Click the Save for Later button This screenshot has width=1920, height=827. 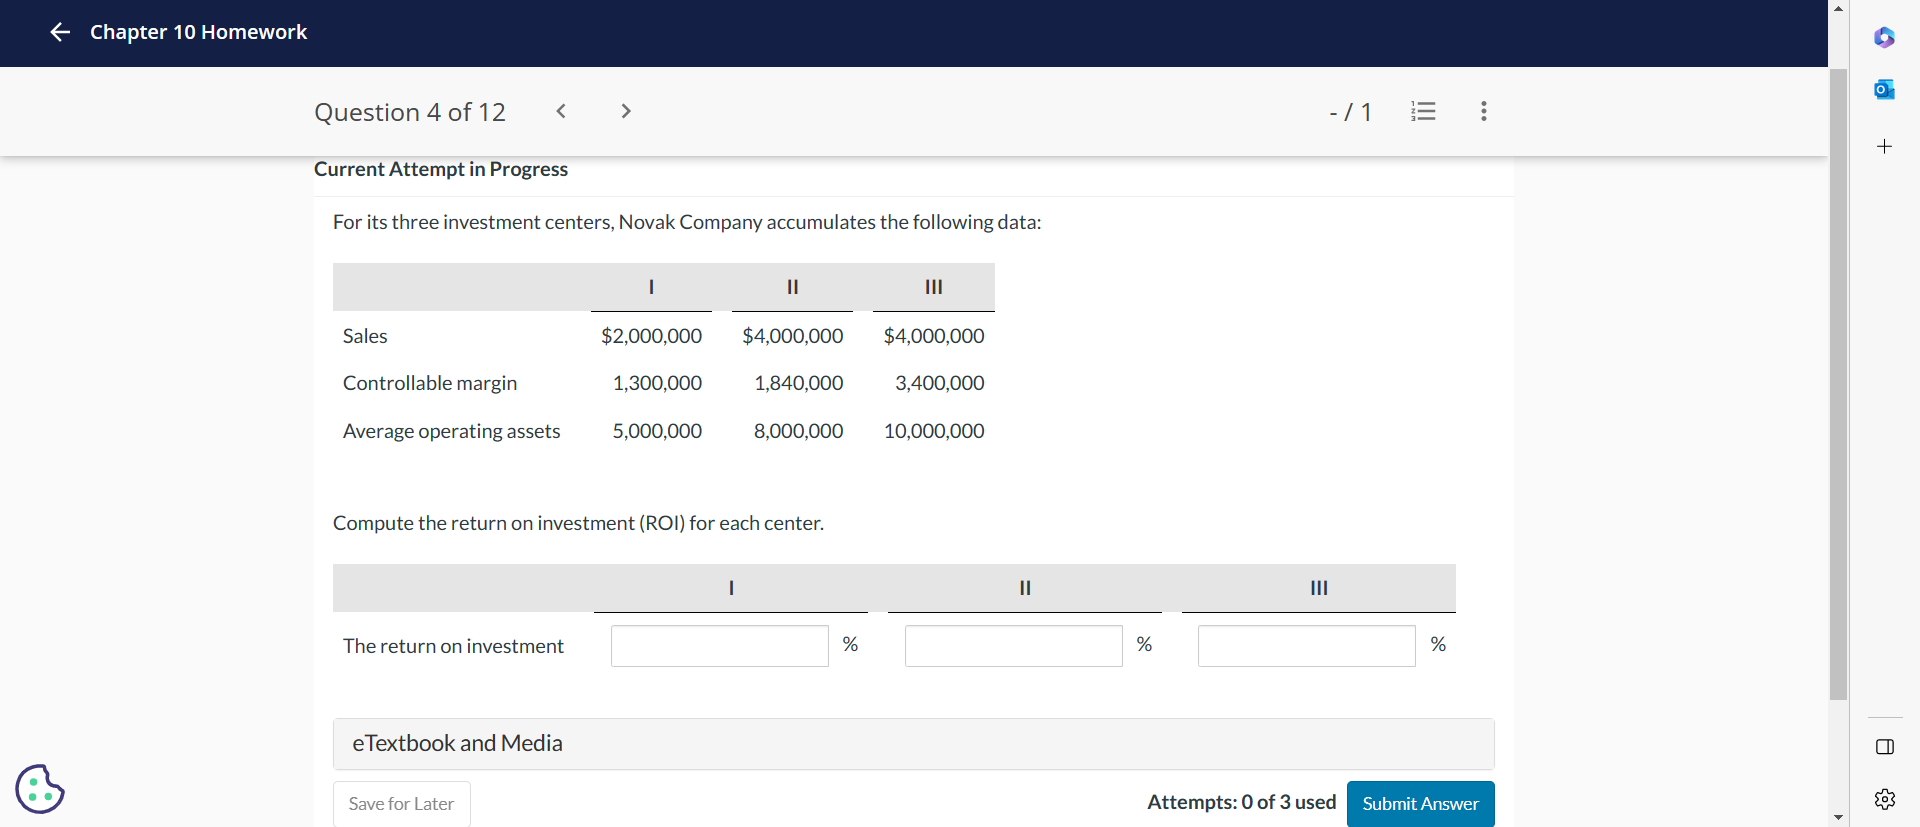tap(401, 804)
